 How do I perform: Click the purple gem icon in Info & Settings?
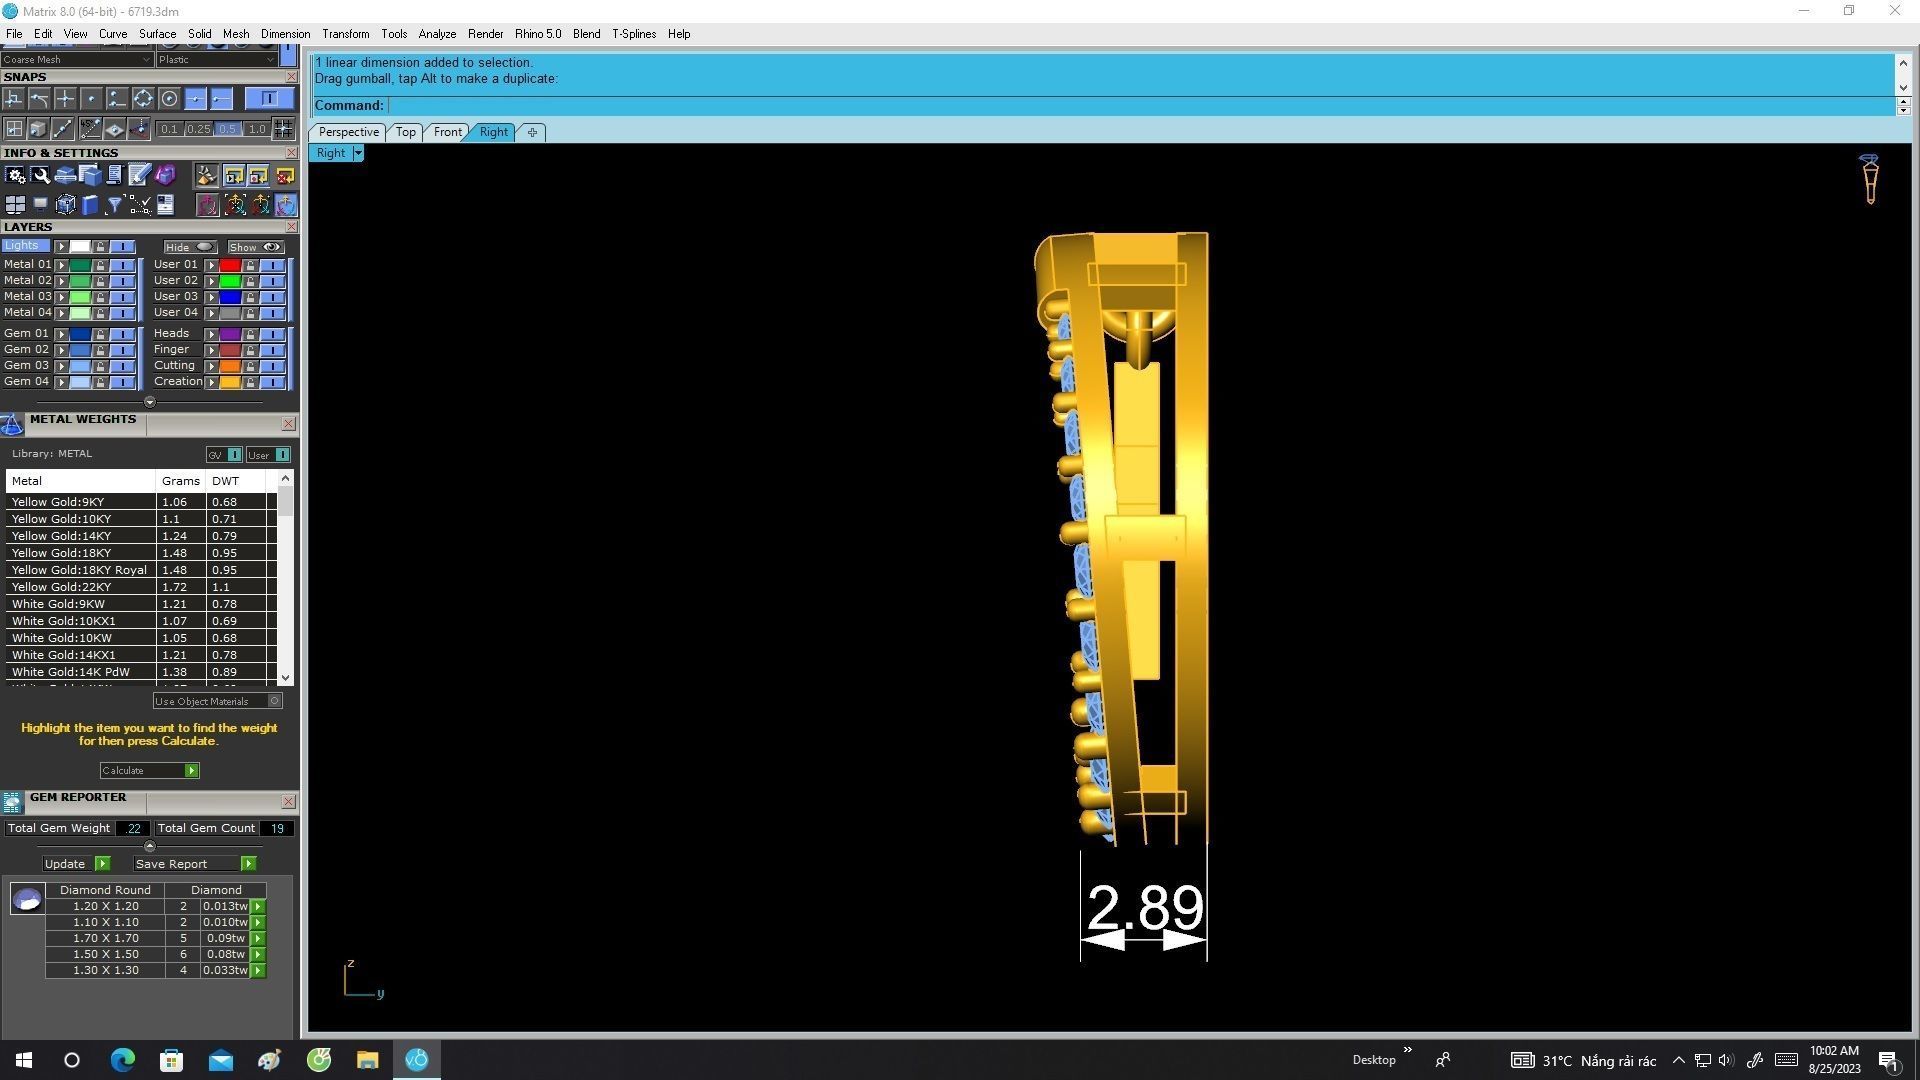coord(165,175)
